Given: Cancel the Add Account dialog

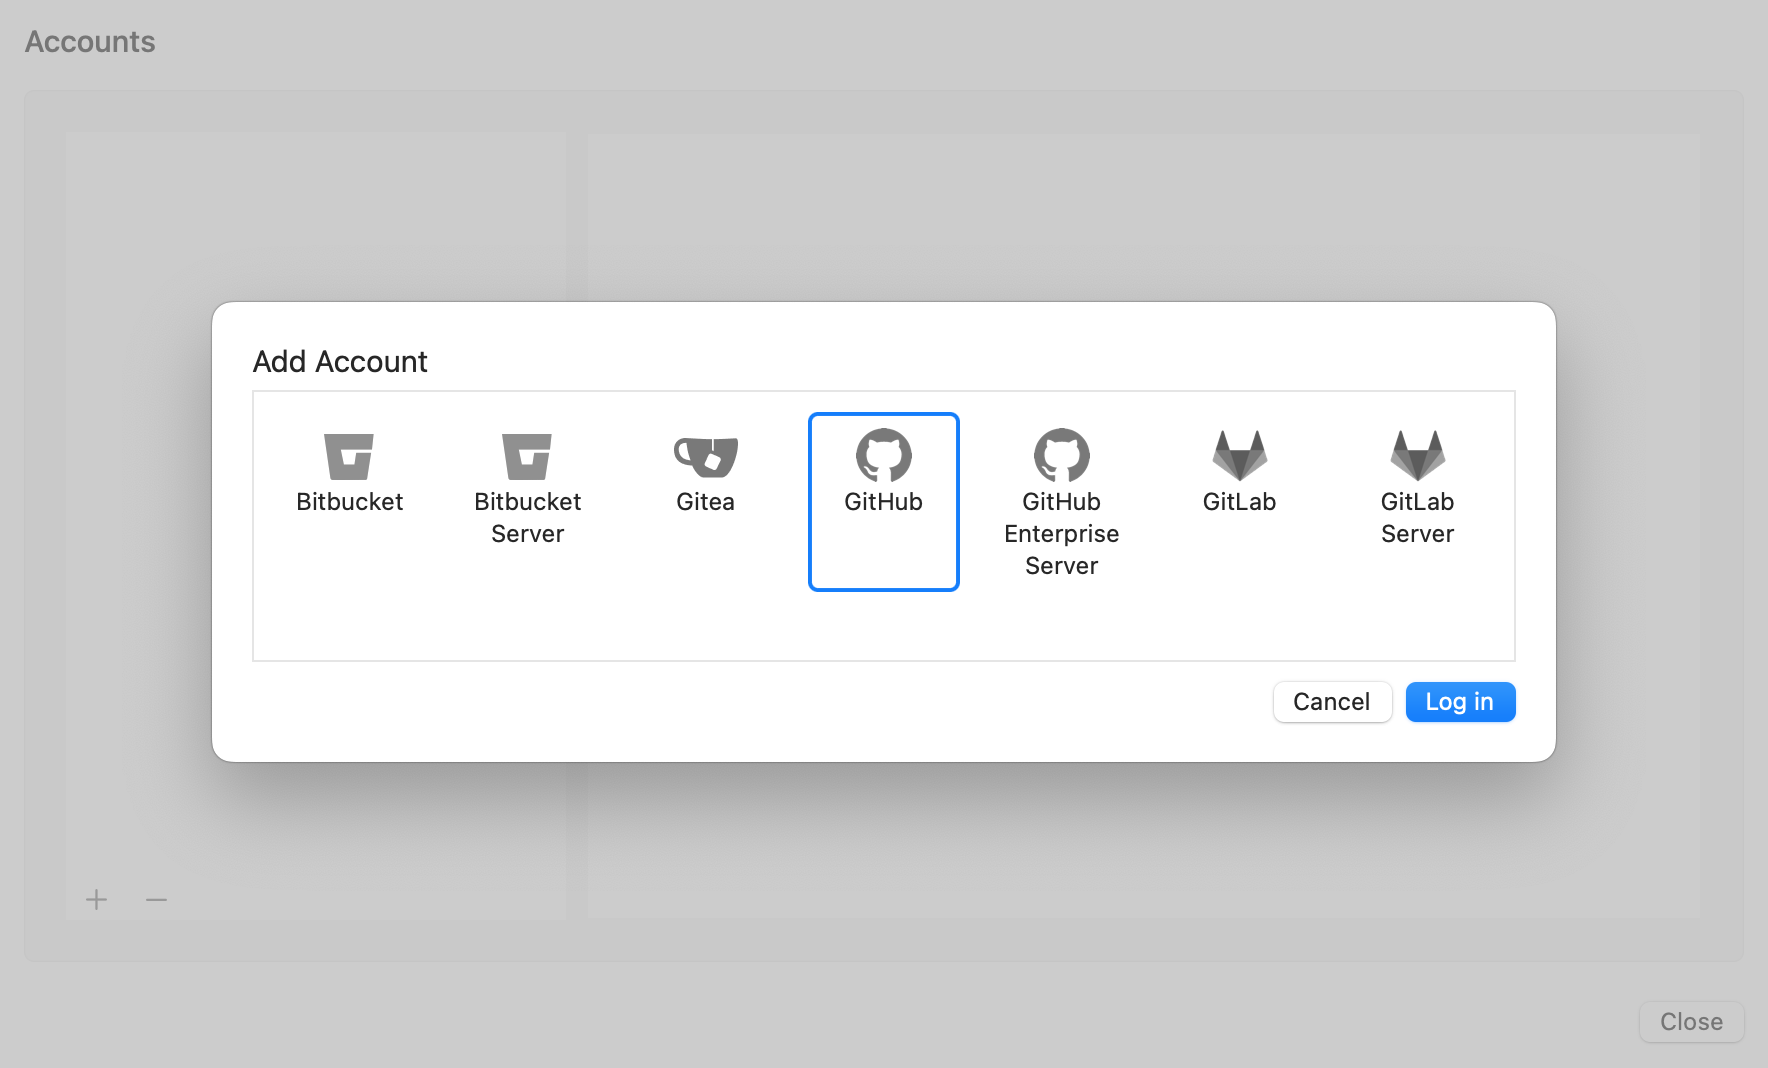Looking at the screenshot, I should 1332,702.
